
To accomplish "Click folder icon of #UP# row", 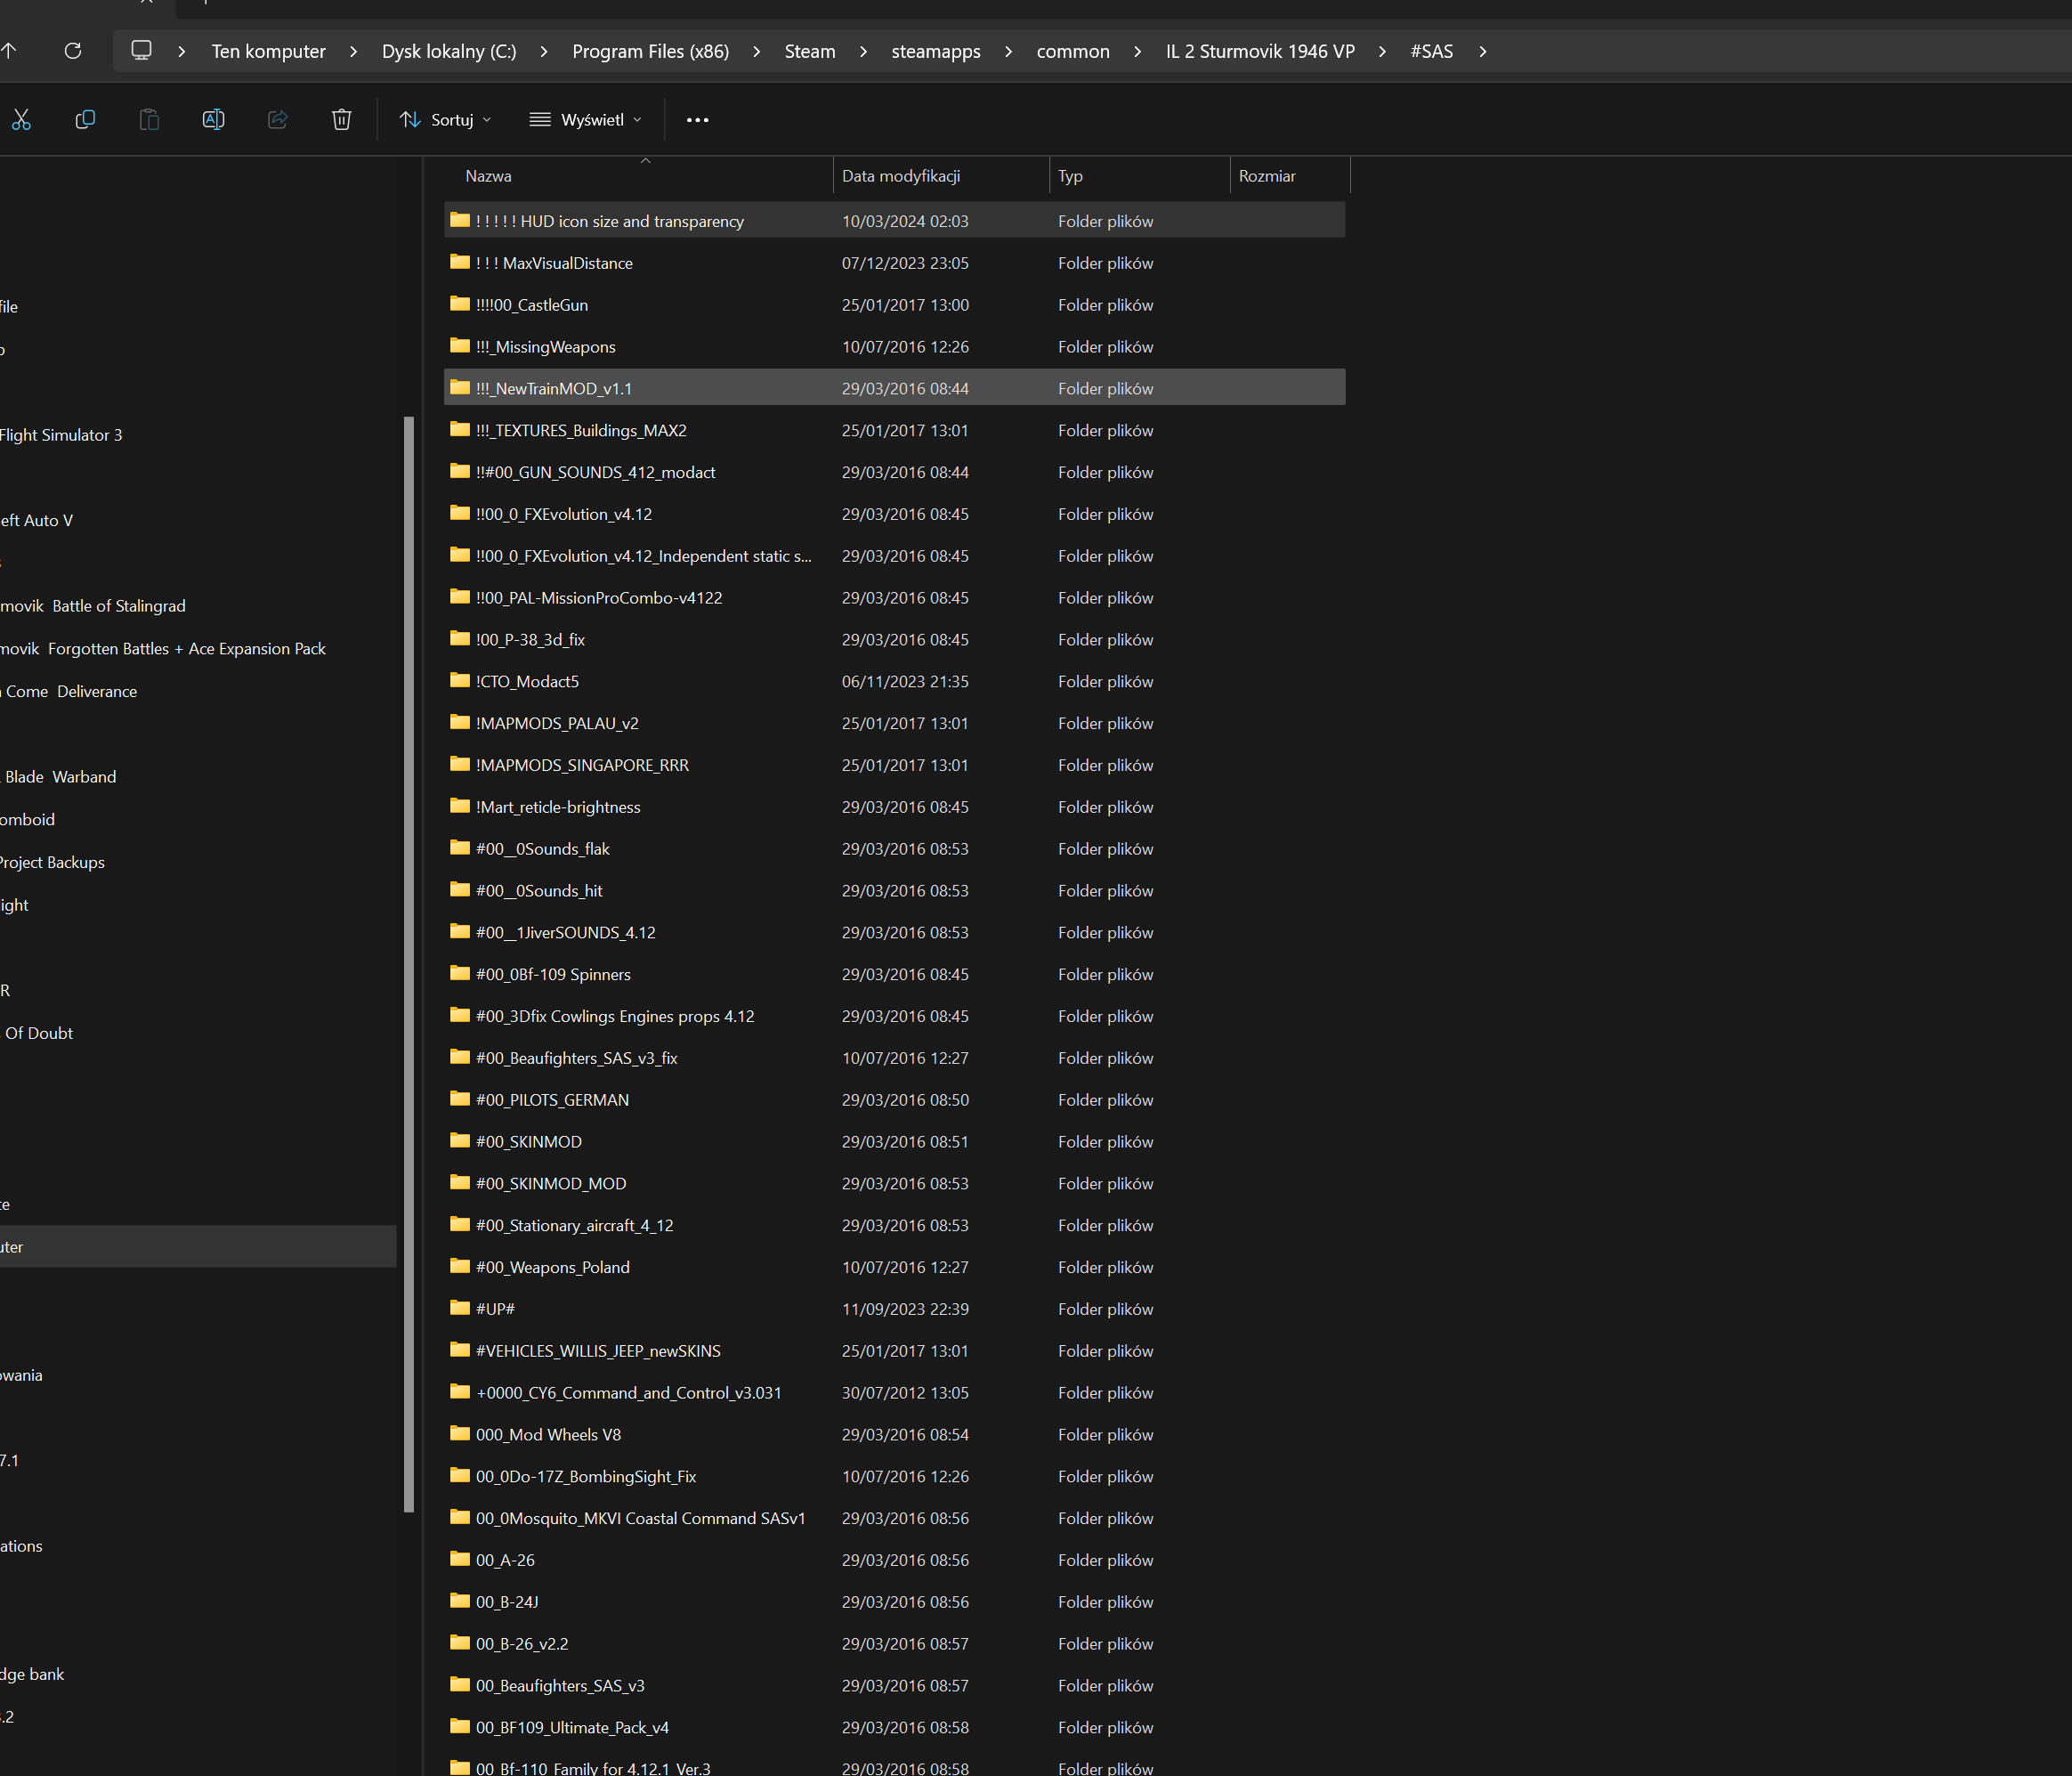I will tap(460, 1307).
